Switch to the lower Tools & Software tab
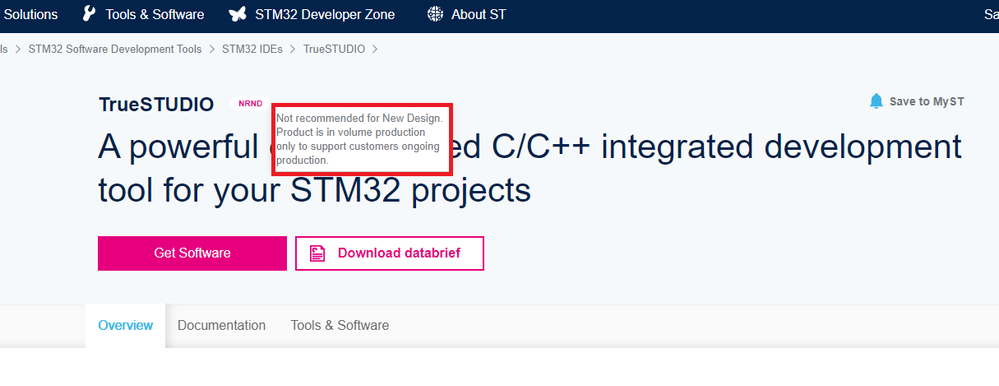999x386 pixels. [340, 325]
